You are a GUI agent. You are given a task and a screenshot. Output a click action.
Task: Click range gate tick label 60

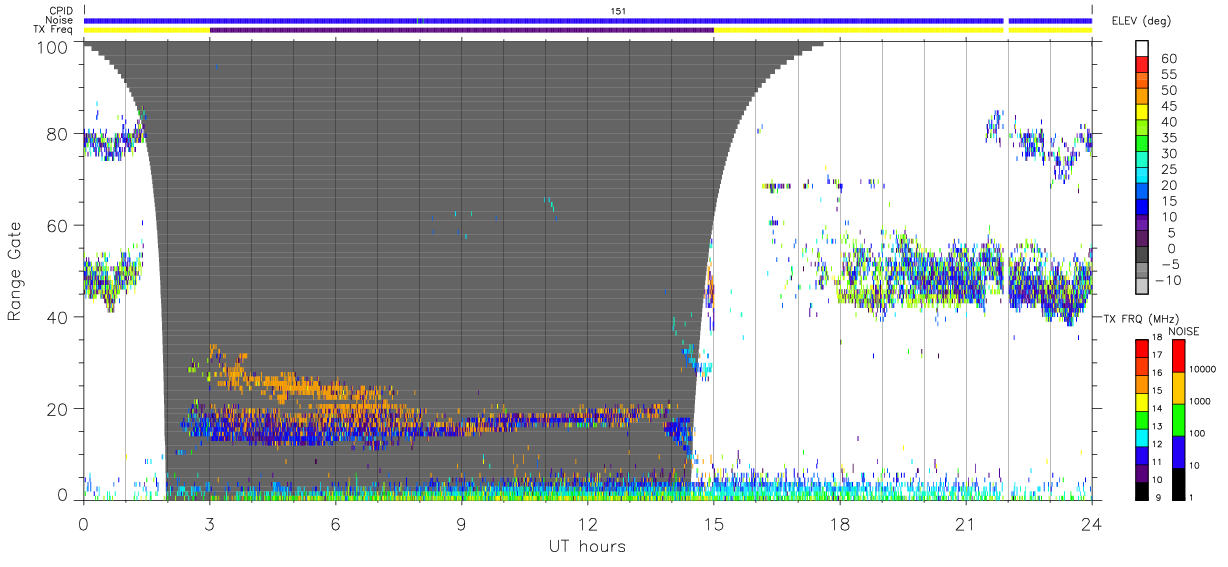(58, 226)
